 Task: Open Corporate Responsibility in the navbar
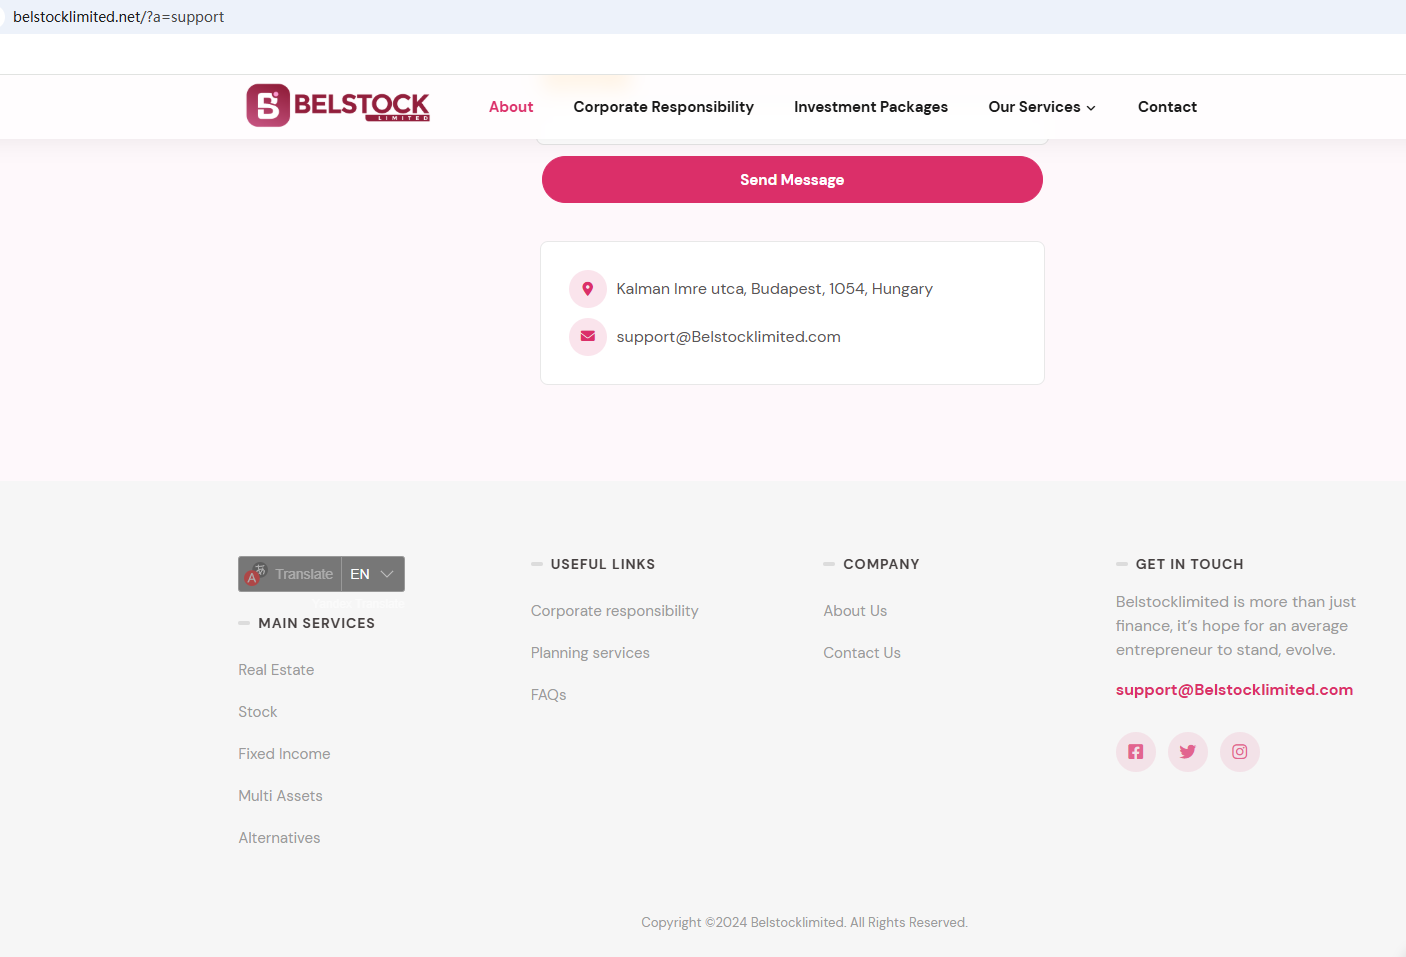(664, 107)
